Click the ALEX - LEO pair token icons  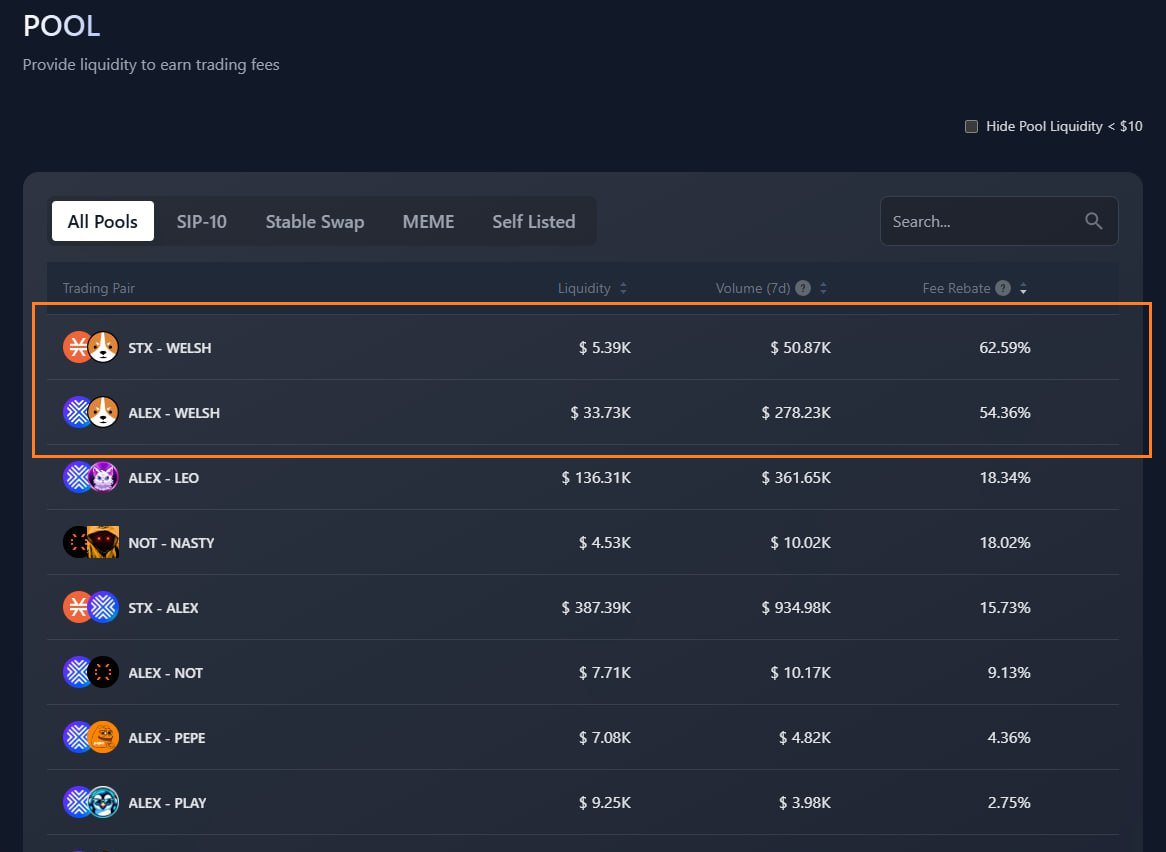click(91, 477)
